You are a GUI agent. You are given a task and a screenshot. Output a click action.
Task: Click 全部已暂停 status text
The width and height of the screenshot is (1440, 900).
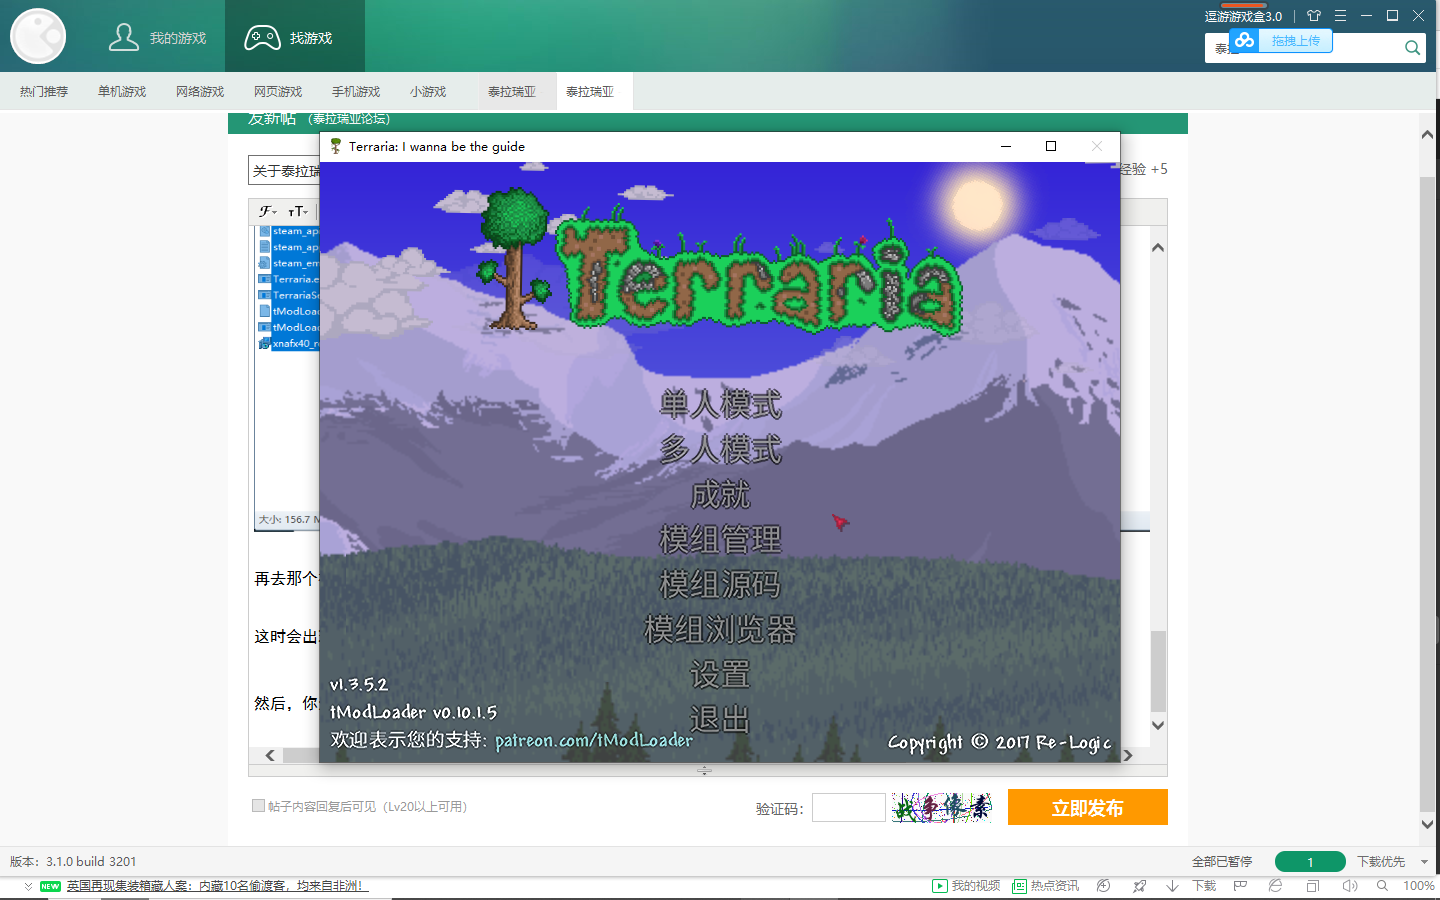tap(1222, 862)
